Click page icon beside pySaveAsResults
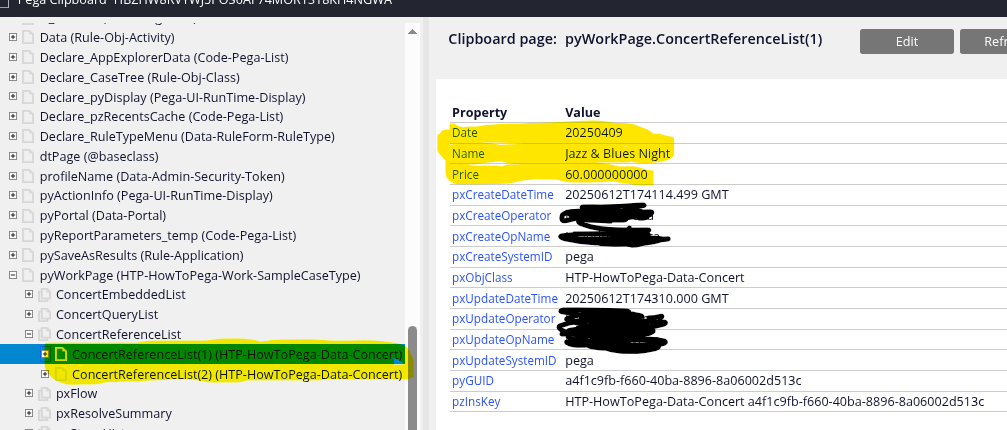This screenshot has width=1007, height=430. 28,255
